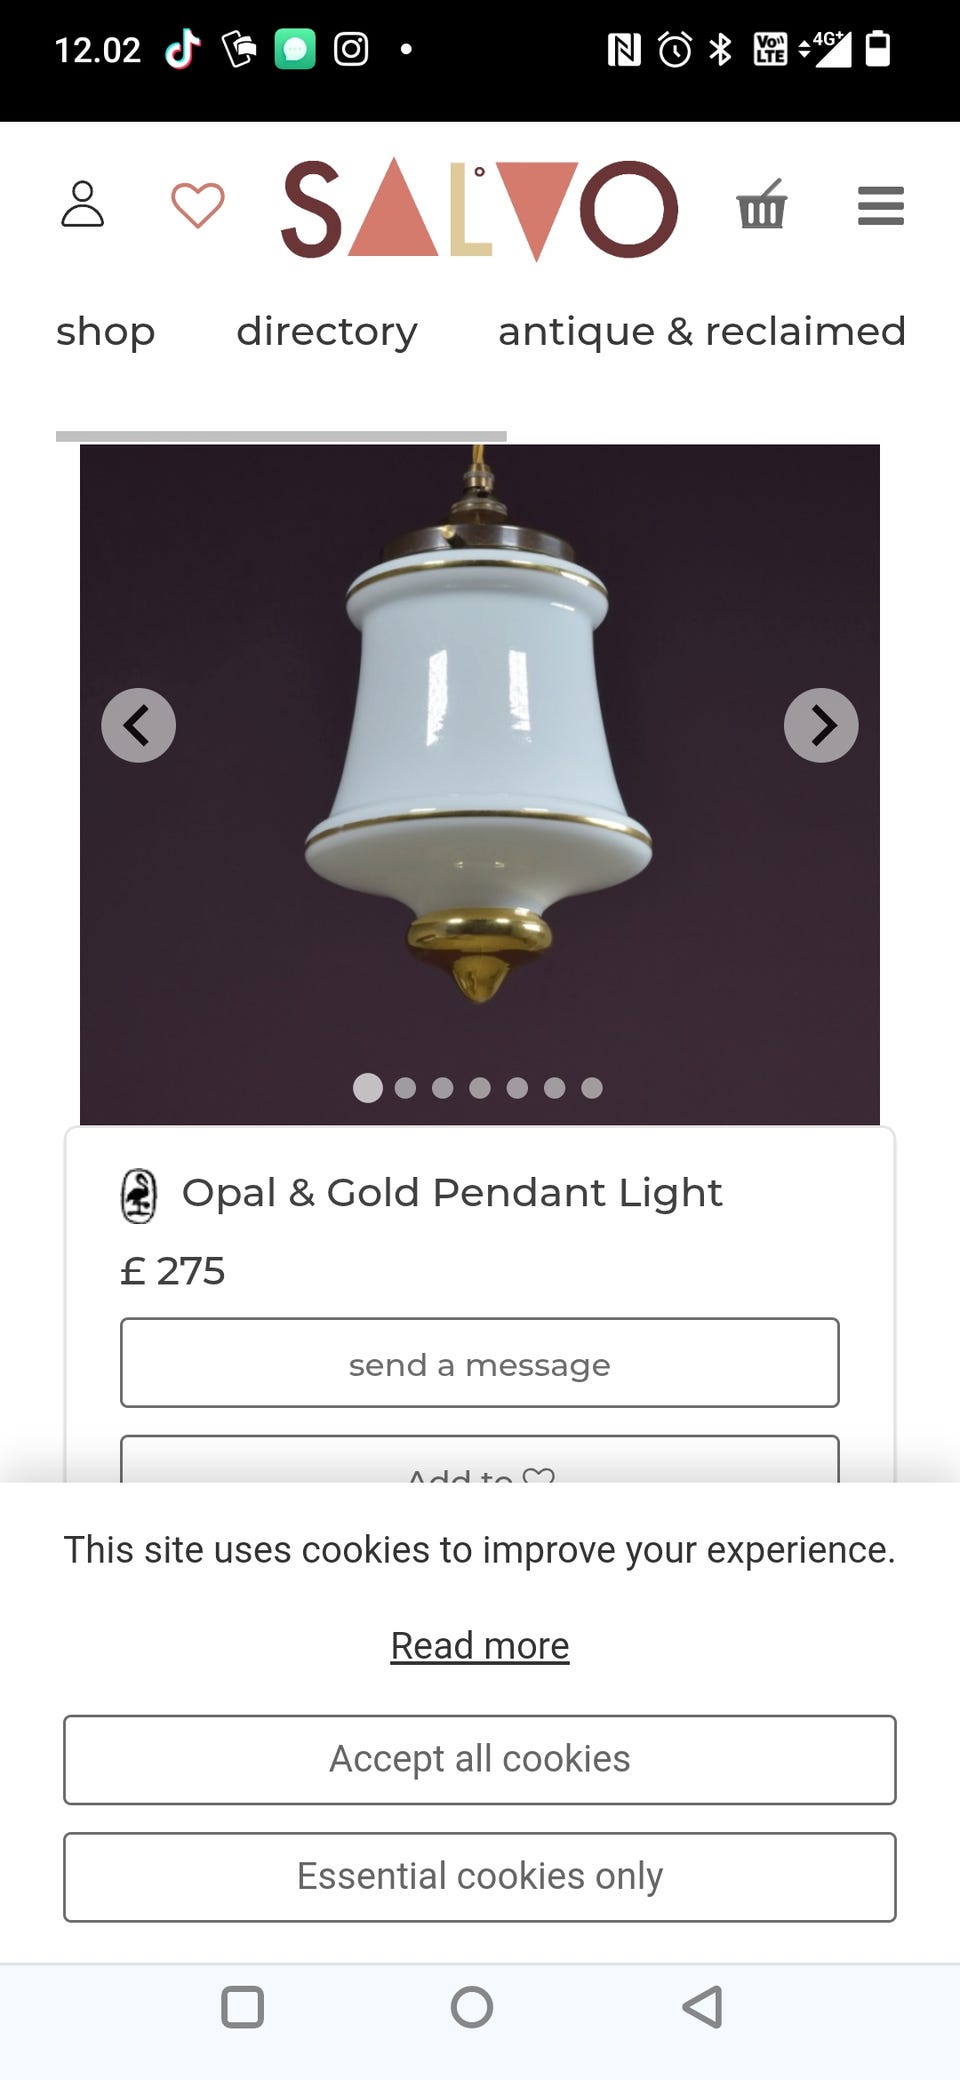The image size is (960, 2080).
Task: Jump to fourth carousel image dot
Action: tap(480, 1088)
